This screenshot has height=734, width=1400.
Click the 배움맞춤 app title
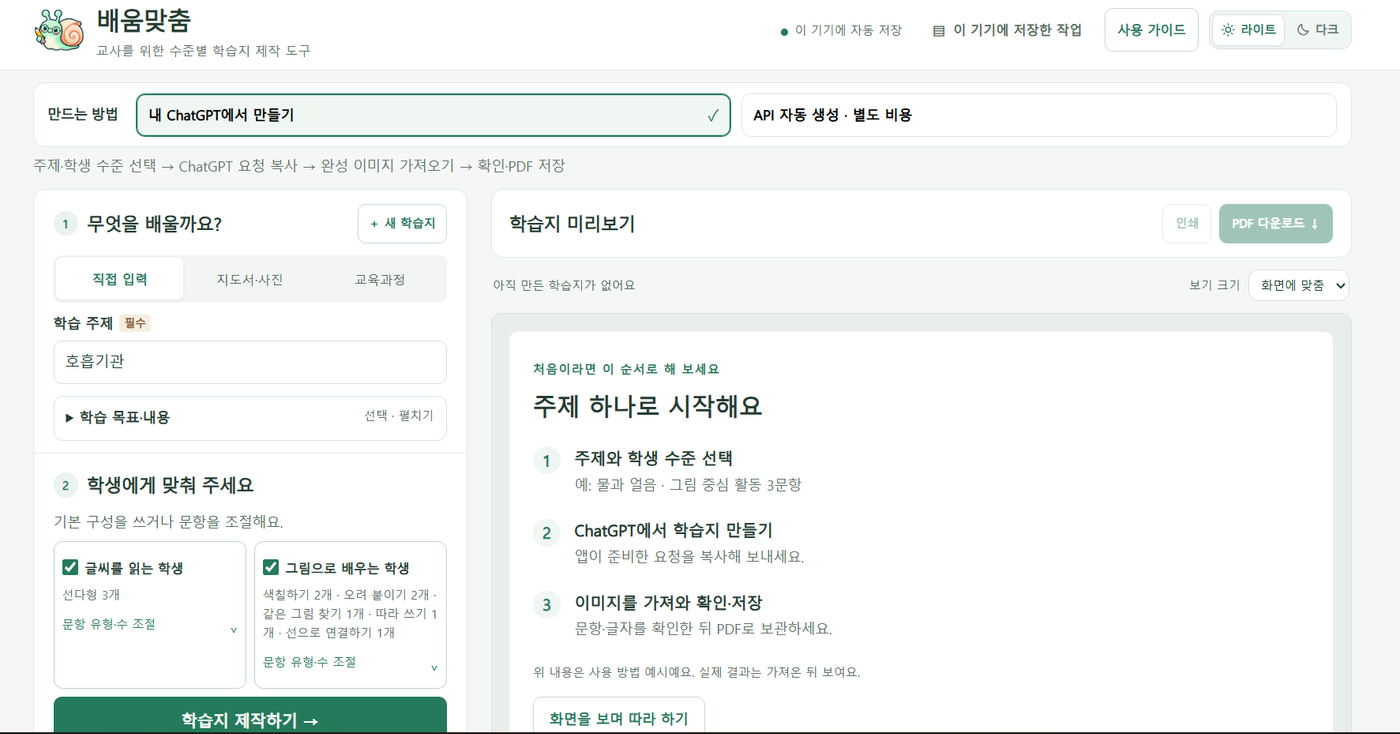tap(144, 20)
